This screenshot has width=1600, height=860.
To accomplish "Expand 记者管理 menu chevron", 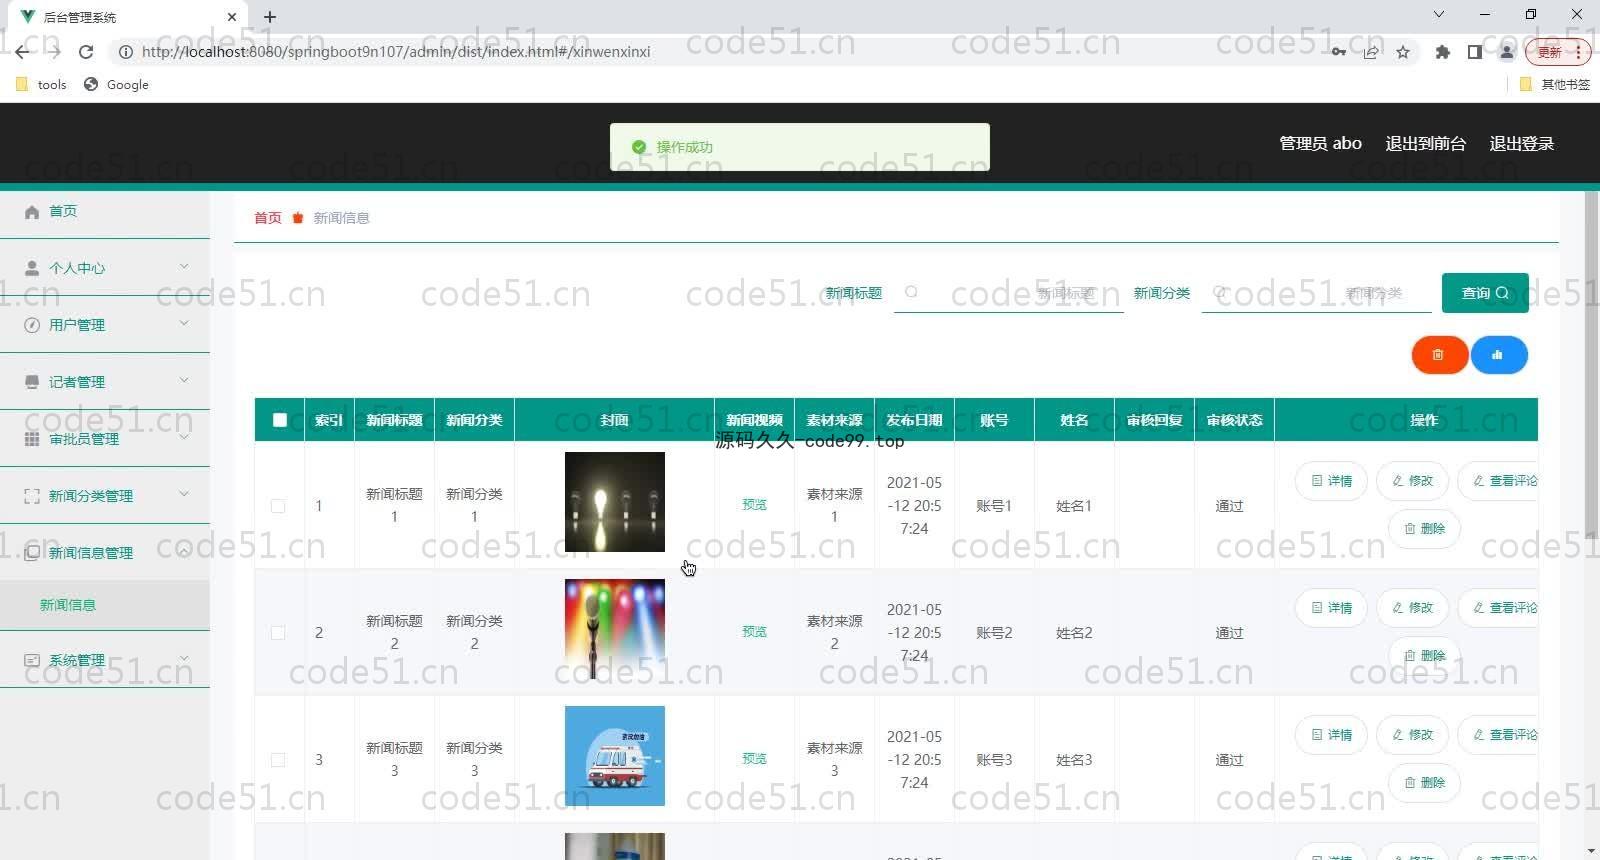I will [x=184, y=380].
